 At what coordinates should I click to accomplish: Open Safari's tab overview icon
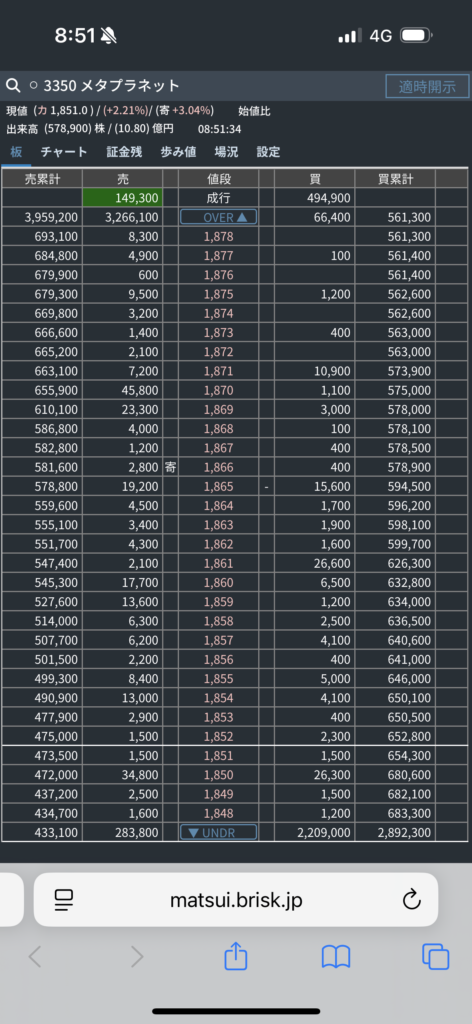[x=435, y=957]
